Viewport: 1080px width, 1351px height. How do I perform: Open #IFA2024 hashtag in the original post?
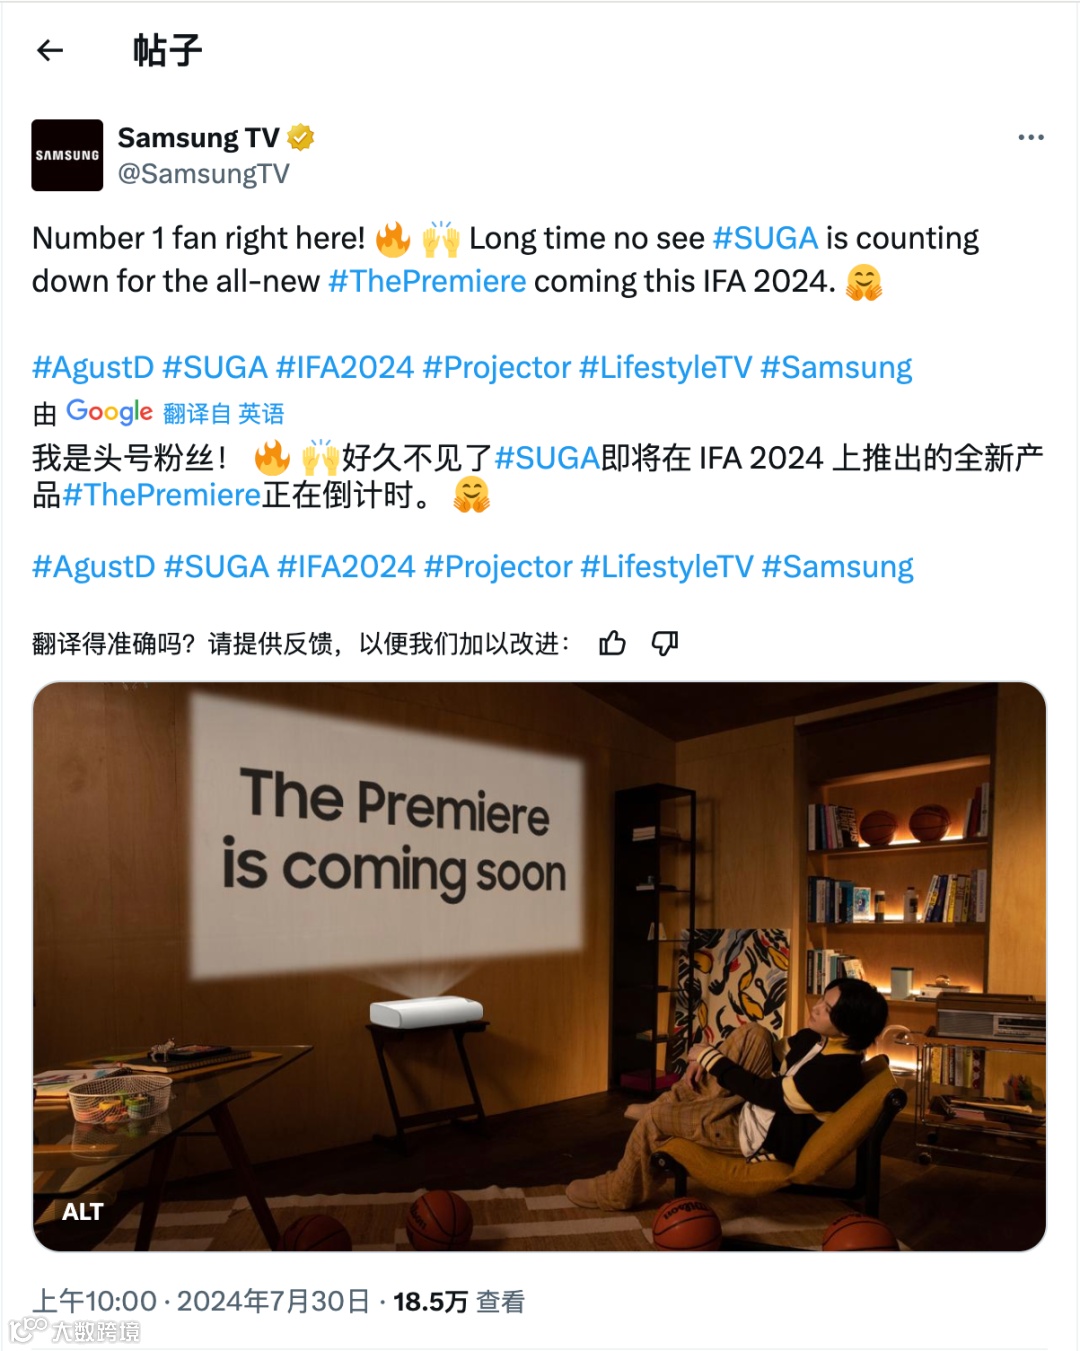tap(345, 367)
